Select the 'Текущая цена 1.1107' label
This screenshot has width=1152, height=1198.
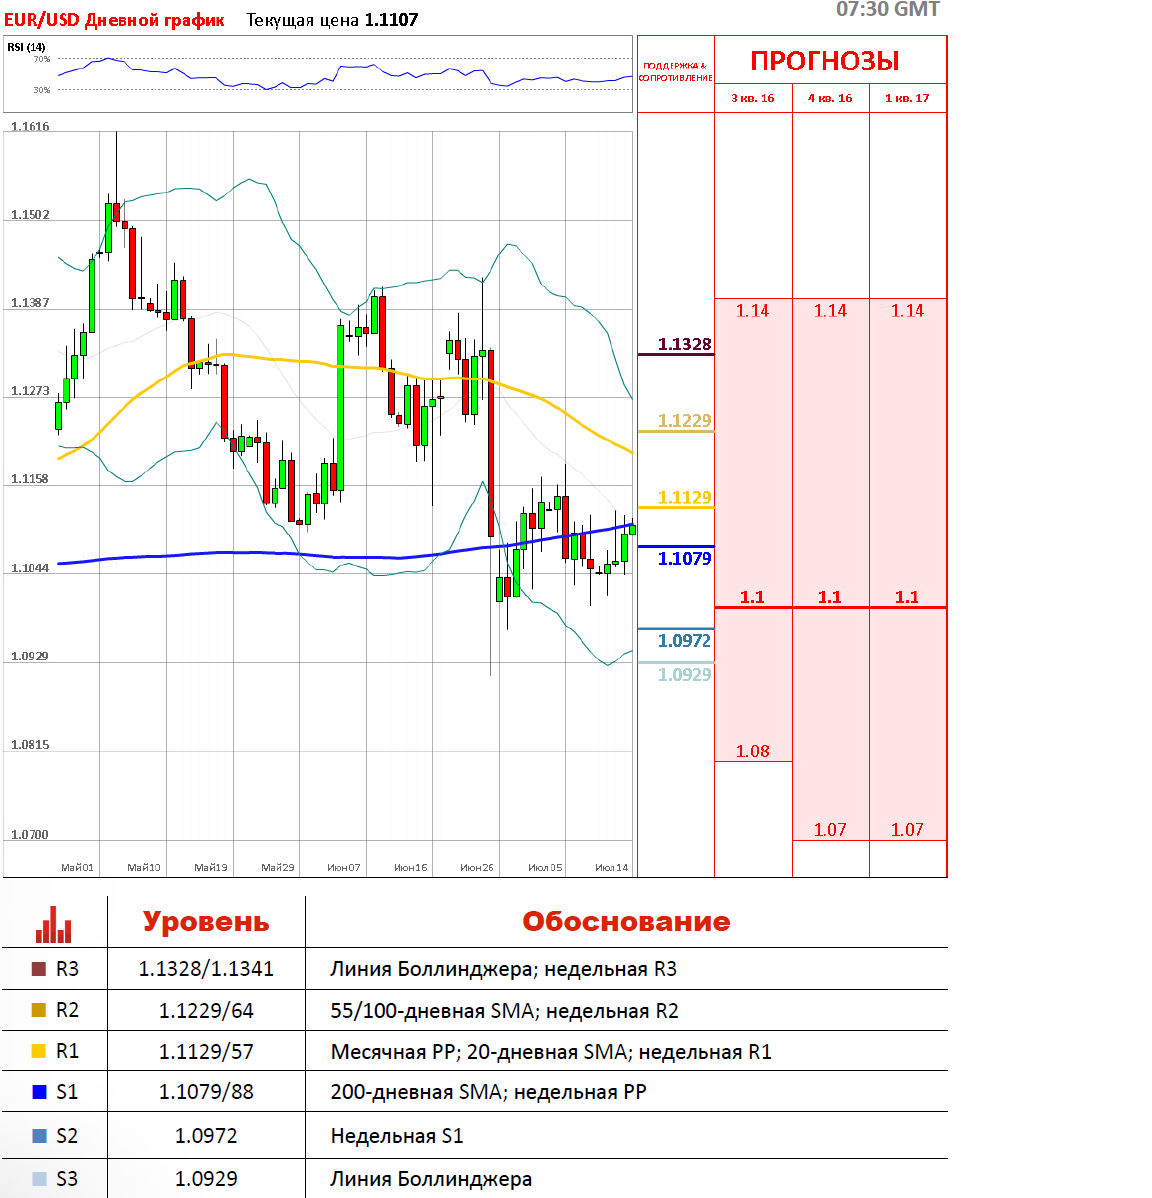[x=332, y=20]
